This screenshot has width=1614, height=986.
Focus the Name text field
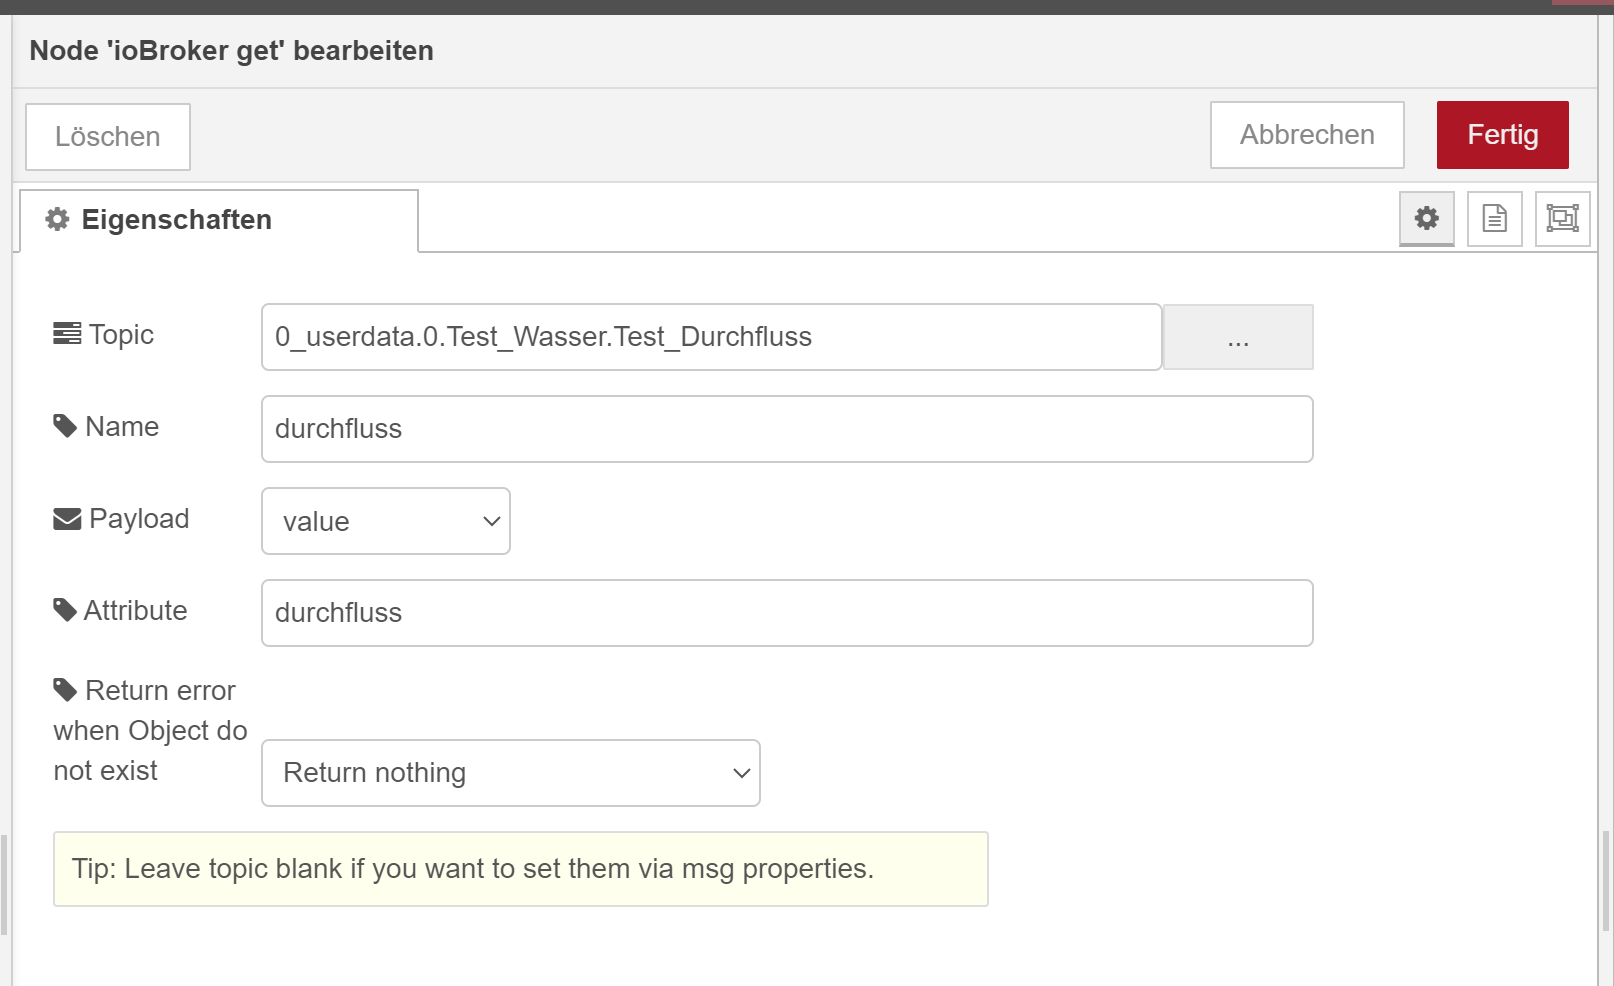tap(786, 429)
